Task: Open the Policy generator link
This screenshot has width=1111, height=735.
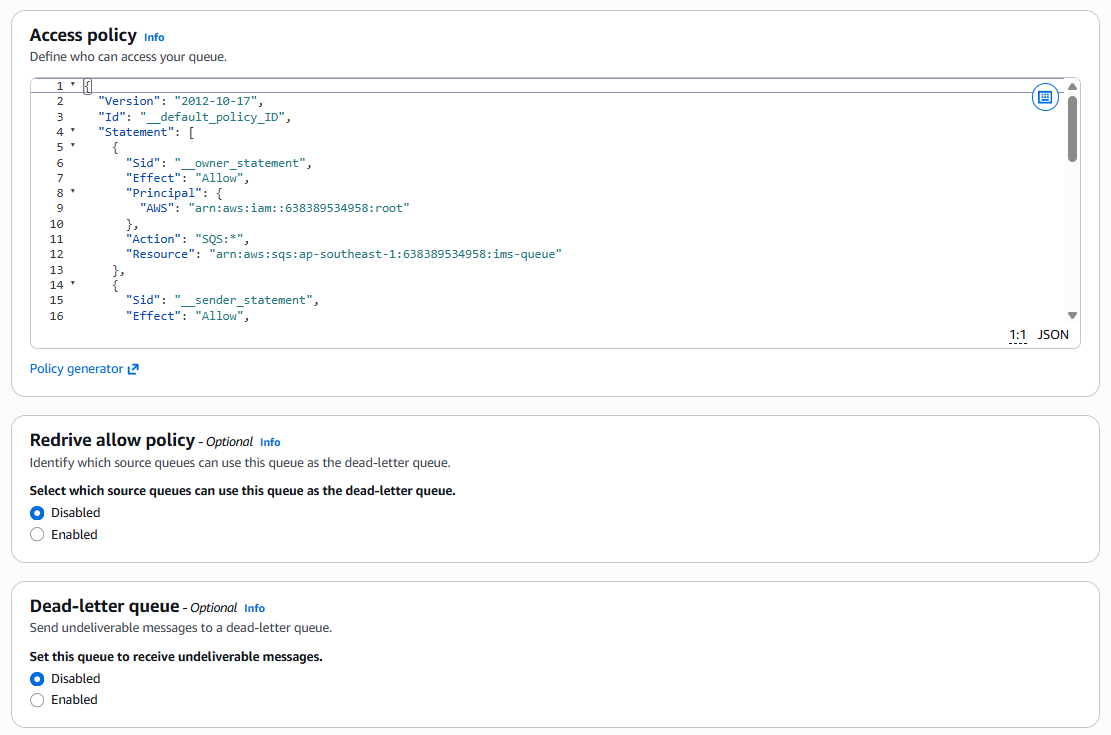Action: pos(76,369)
